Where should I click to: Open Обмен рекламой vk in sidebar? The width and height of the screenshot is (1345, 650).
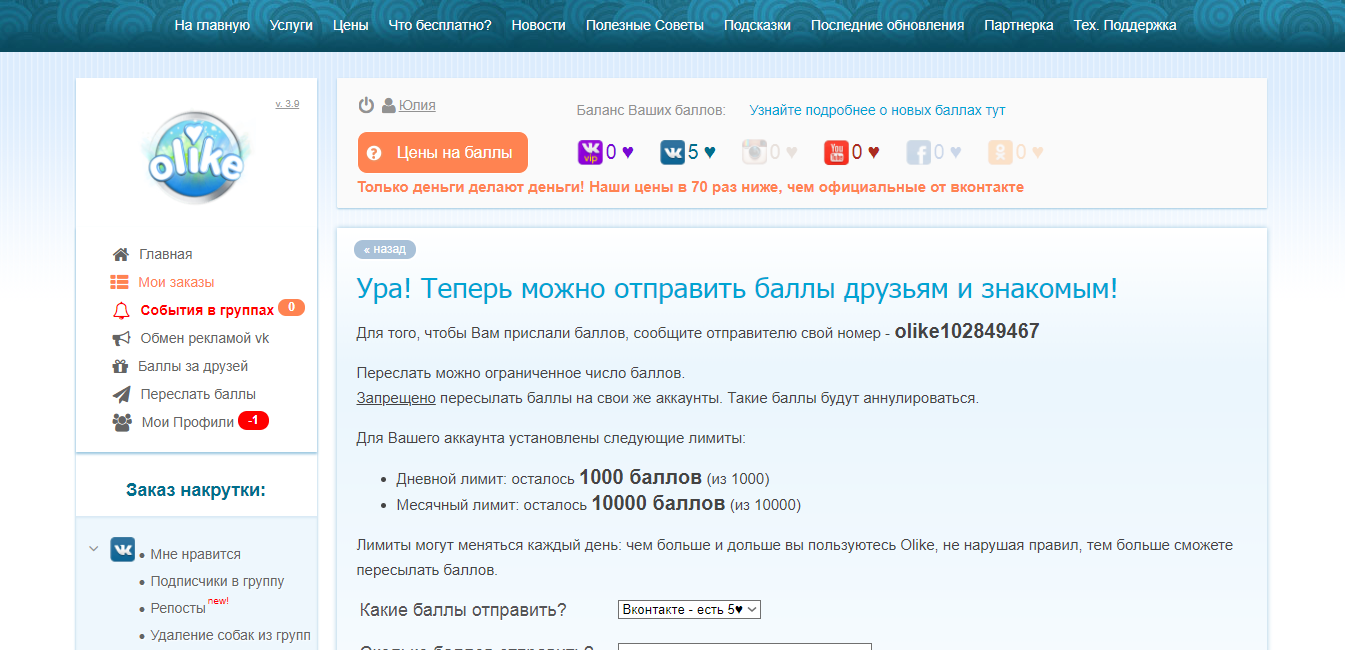205,338
